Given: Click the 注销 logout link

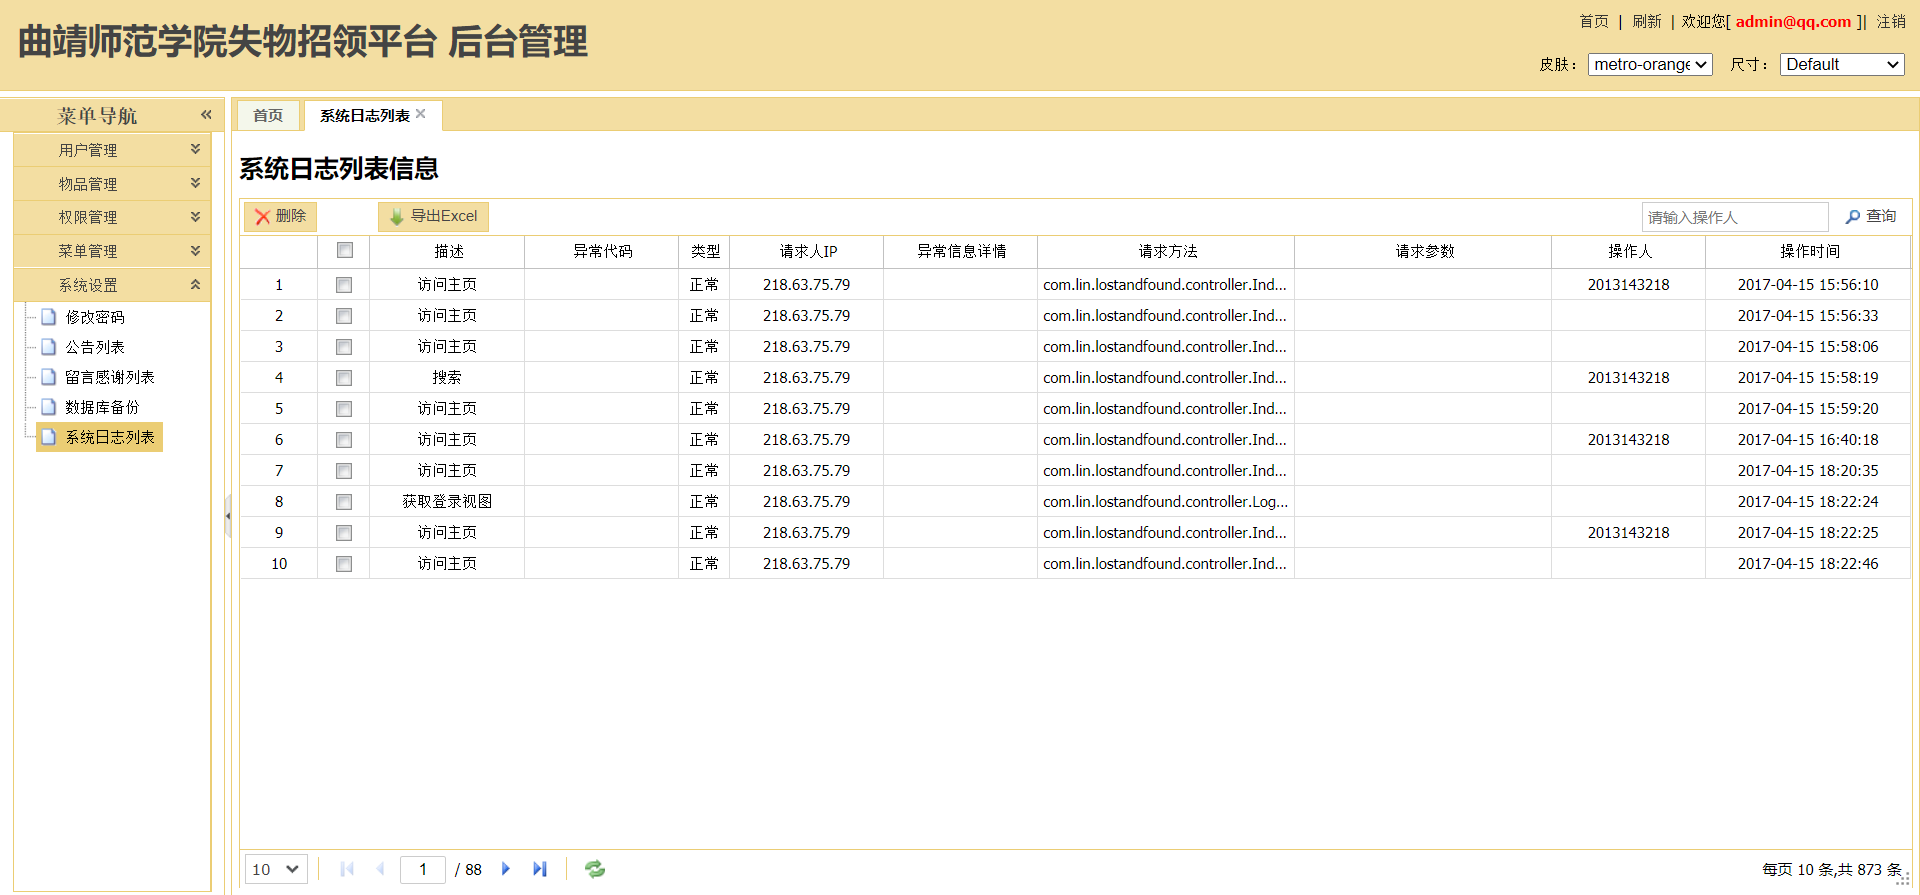Looking at the screenshot, I should (x=1891, y=22).
